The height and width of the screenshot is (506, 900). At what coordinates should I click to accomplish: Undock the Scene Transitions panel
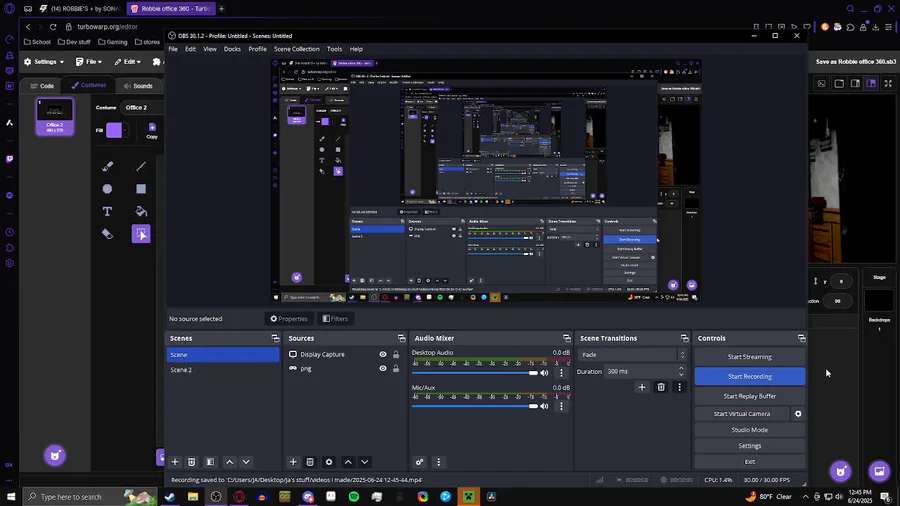(x=684, y=338)
